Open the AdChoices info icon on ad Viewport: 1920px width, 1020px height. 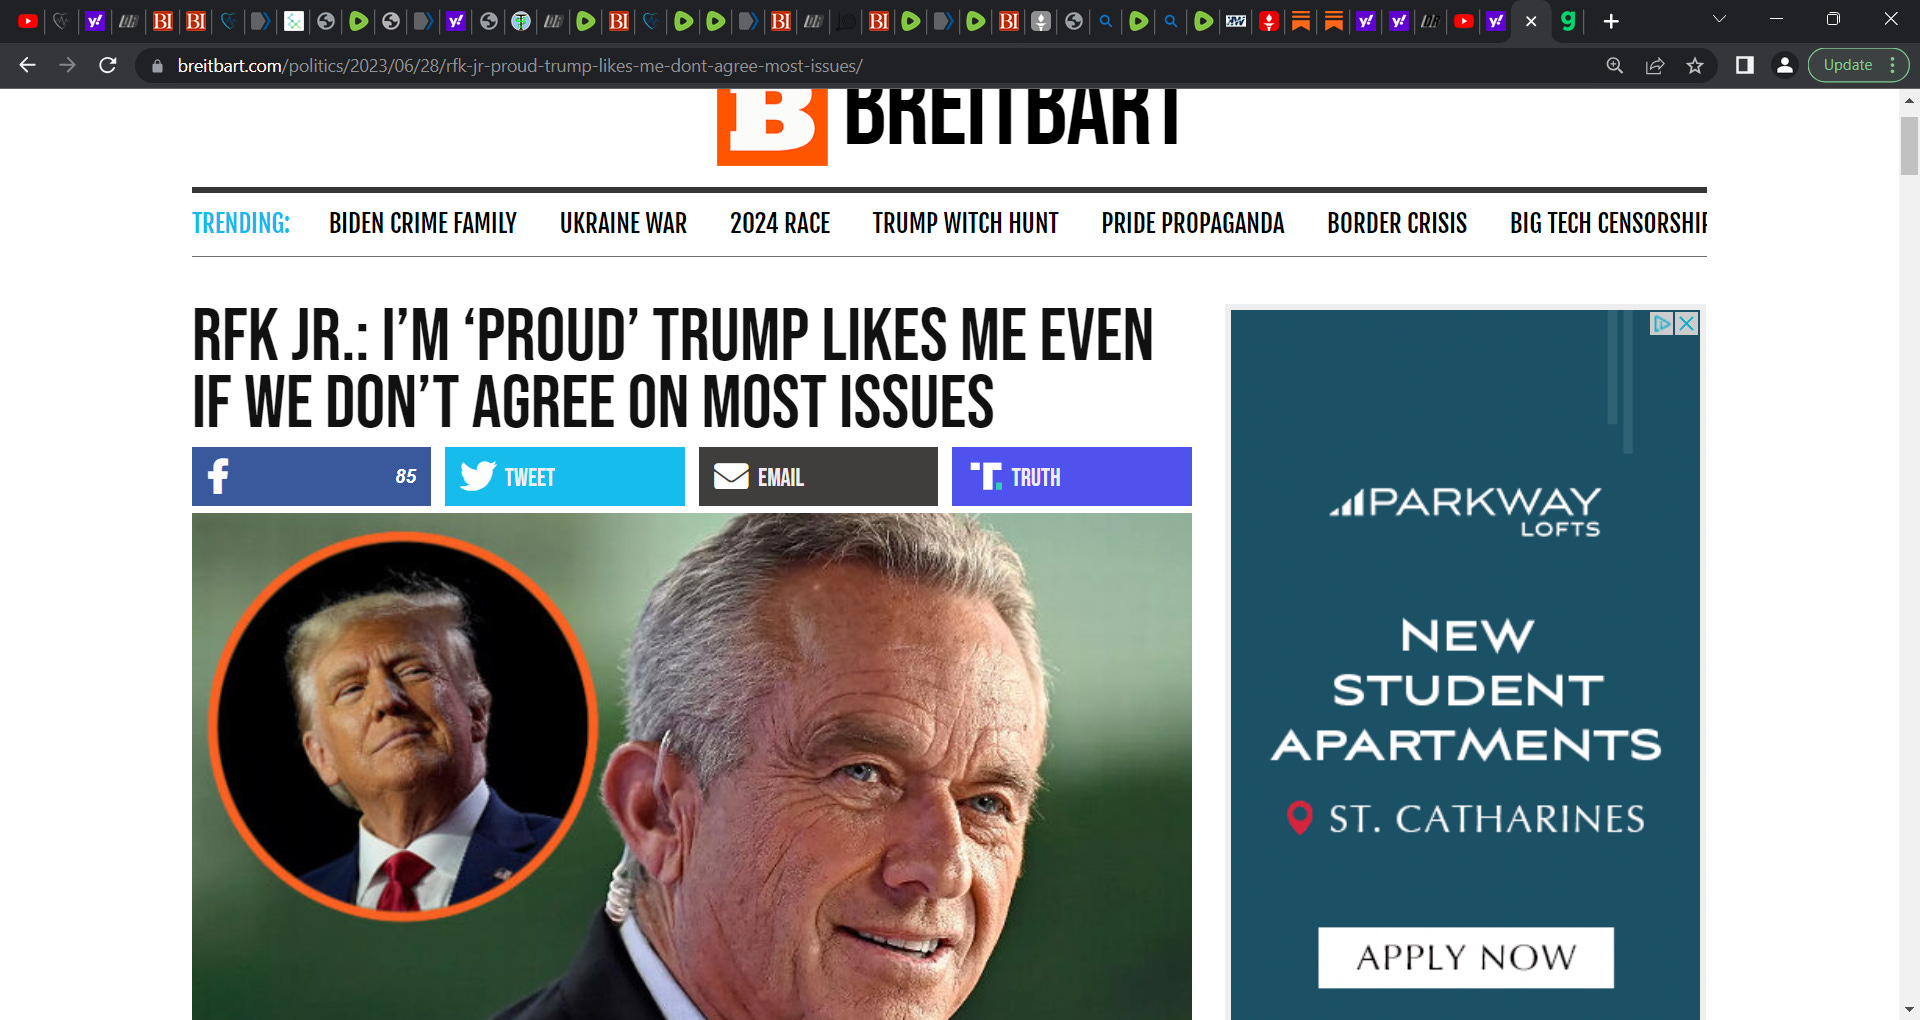(1662, 323)
